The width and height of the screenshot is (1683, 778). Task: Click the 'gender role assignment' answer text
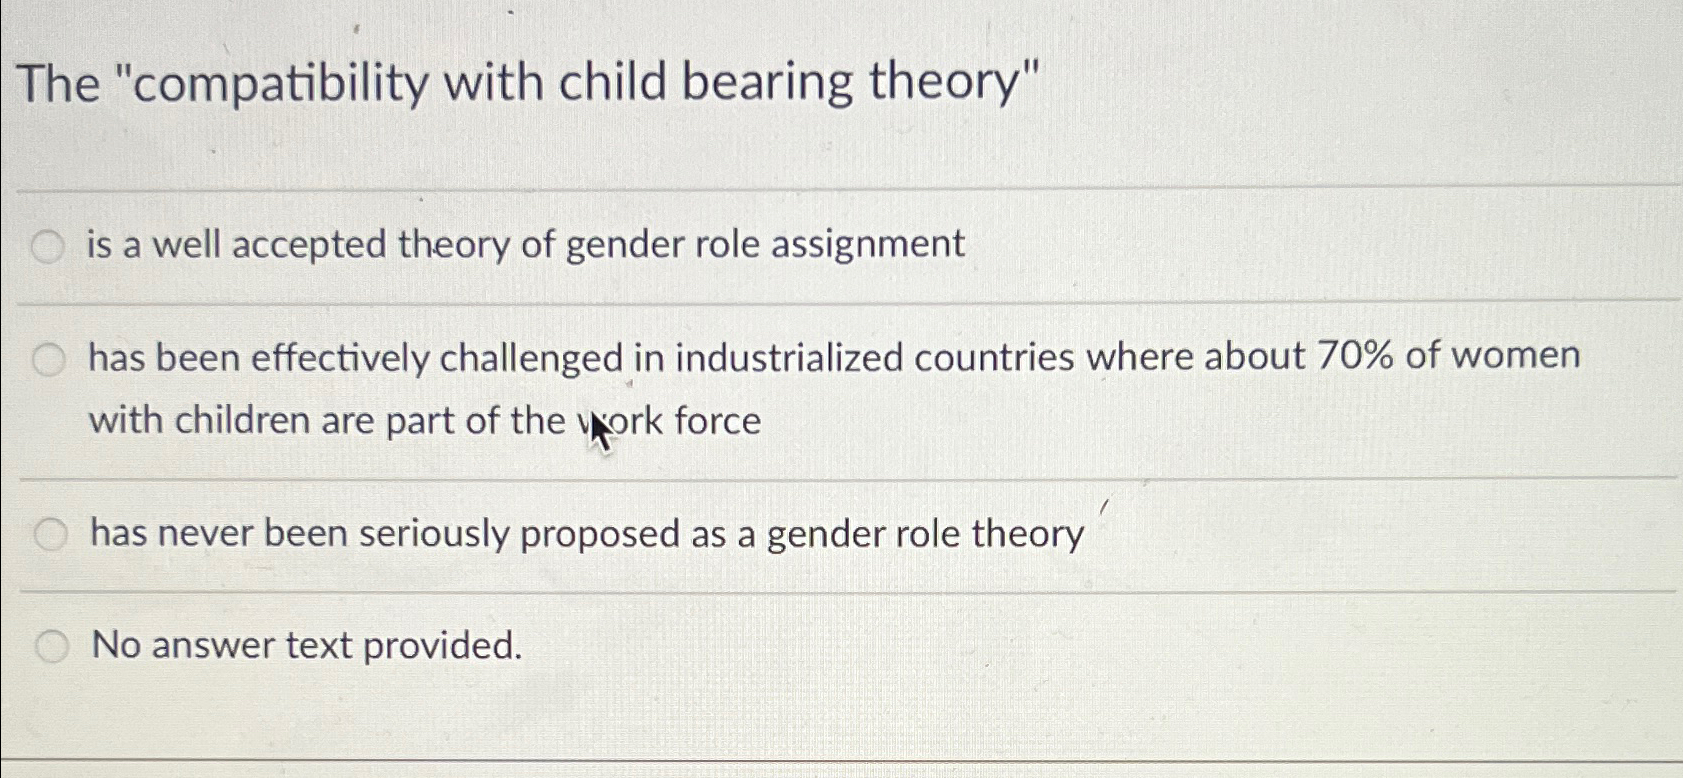(x=525, y=243)
